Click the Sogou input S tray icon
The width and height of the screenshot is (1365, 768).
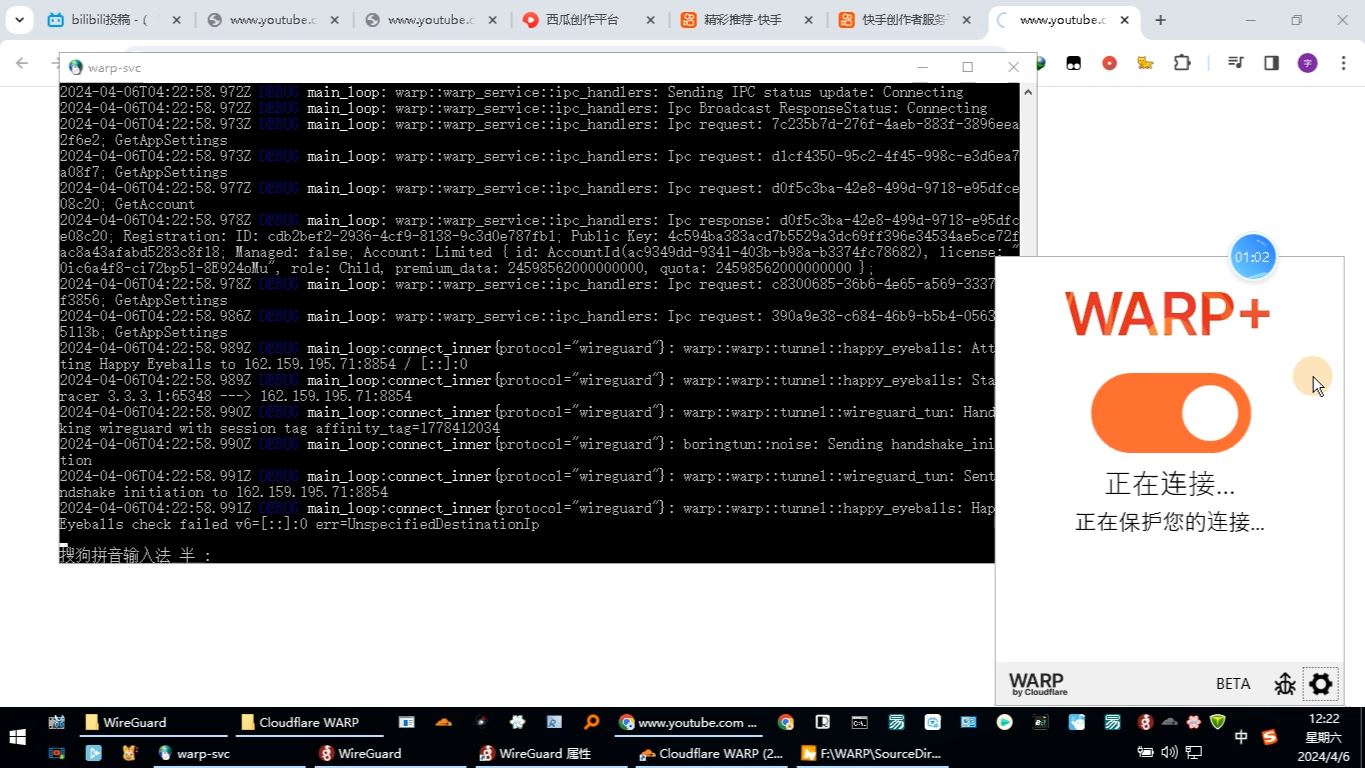coord(1270,737)
